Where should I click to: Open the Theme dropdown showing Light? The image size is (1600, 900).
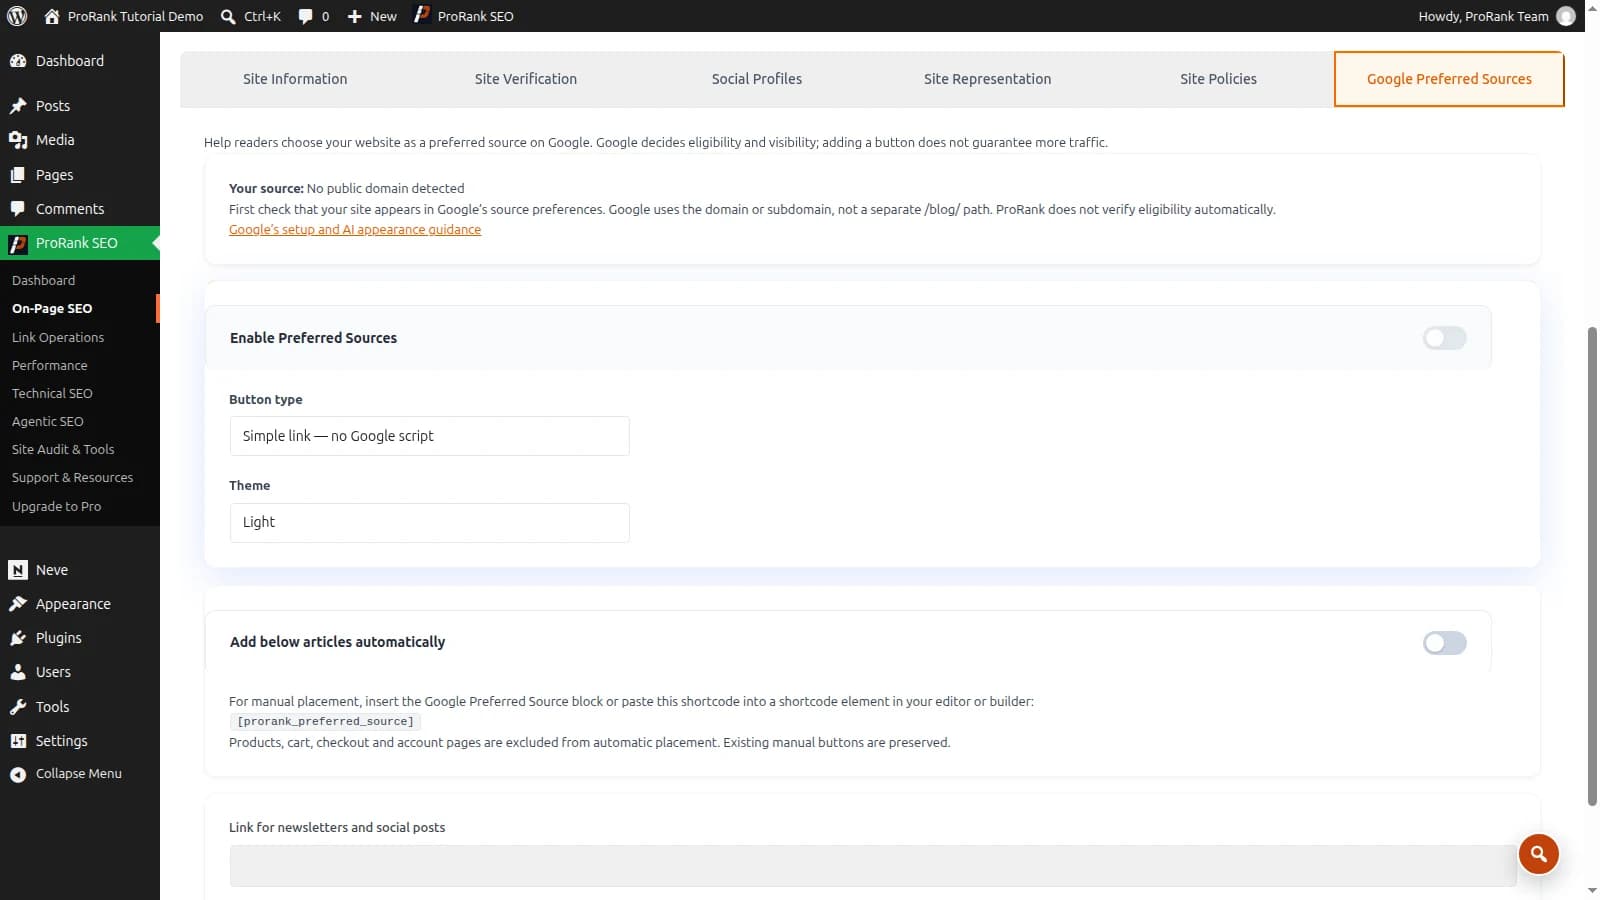429,523
